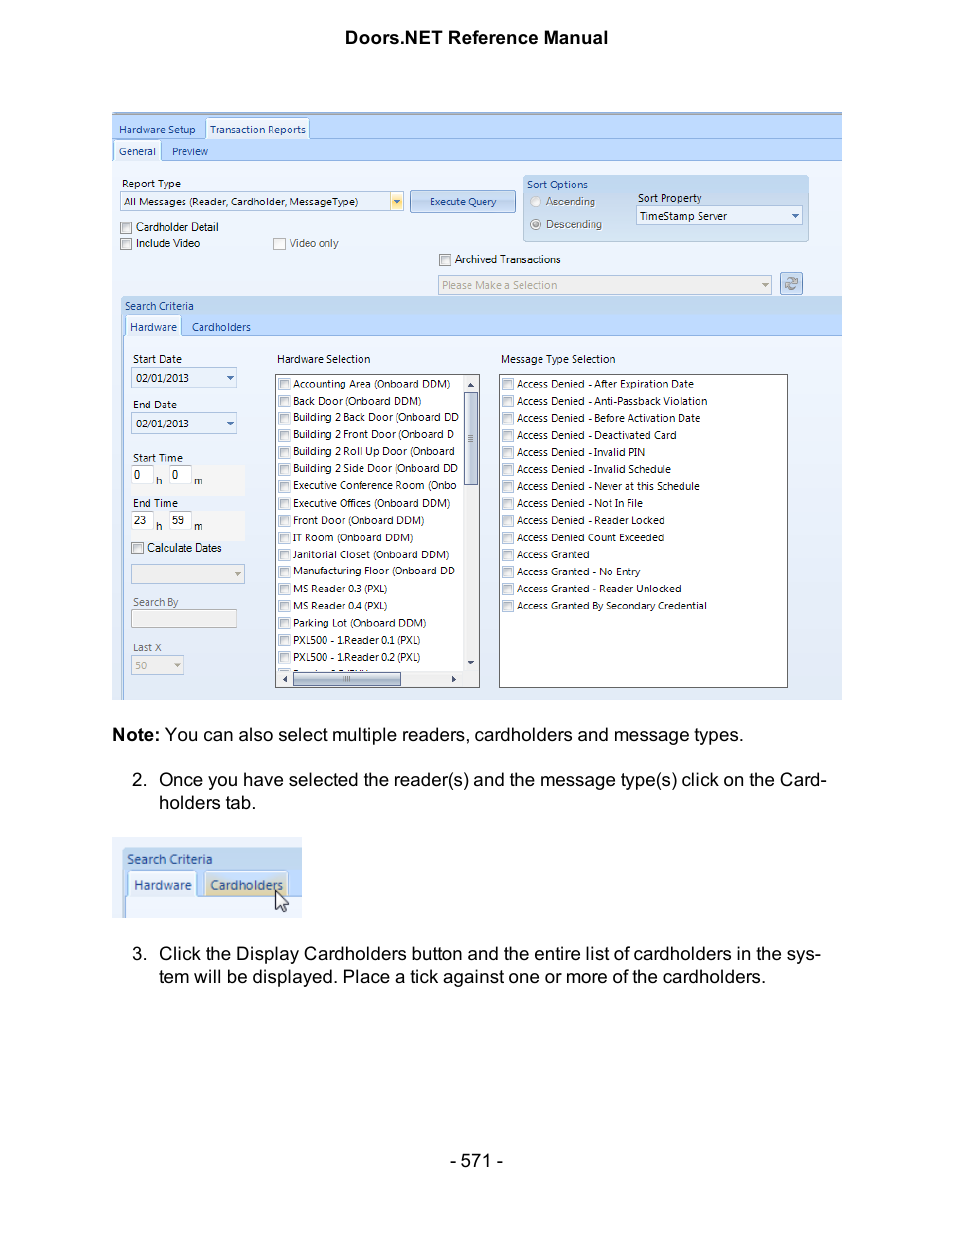Click the Search By text field
Viewport: 954px width, 1235px height.
[184, 619]
